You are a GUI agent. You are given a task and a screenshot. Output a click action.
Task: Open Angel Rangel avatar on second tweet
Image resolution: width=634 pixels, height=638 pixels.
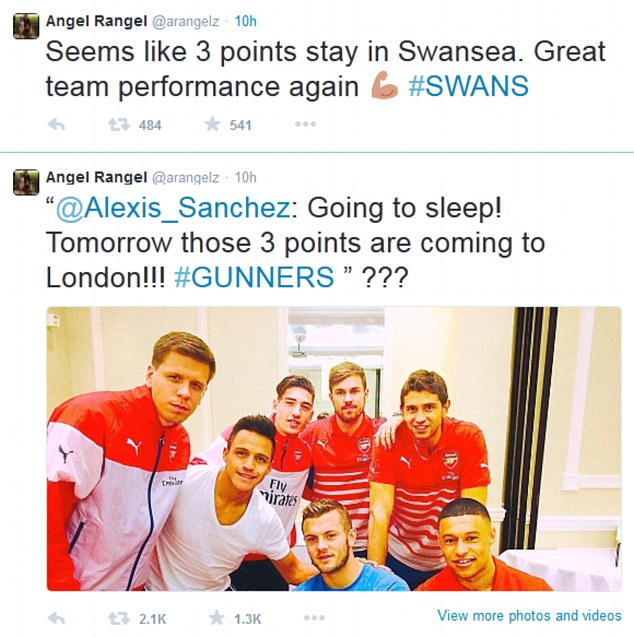(26, 182)
